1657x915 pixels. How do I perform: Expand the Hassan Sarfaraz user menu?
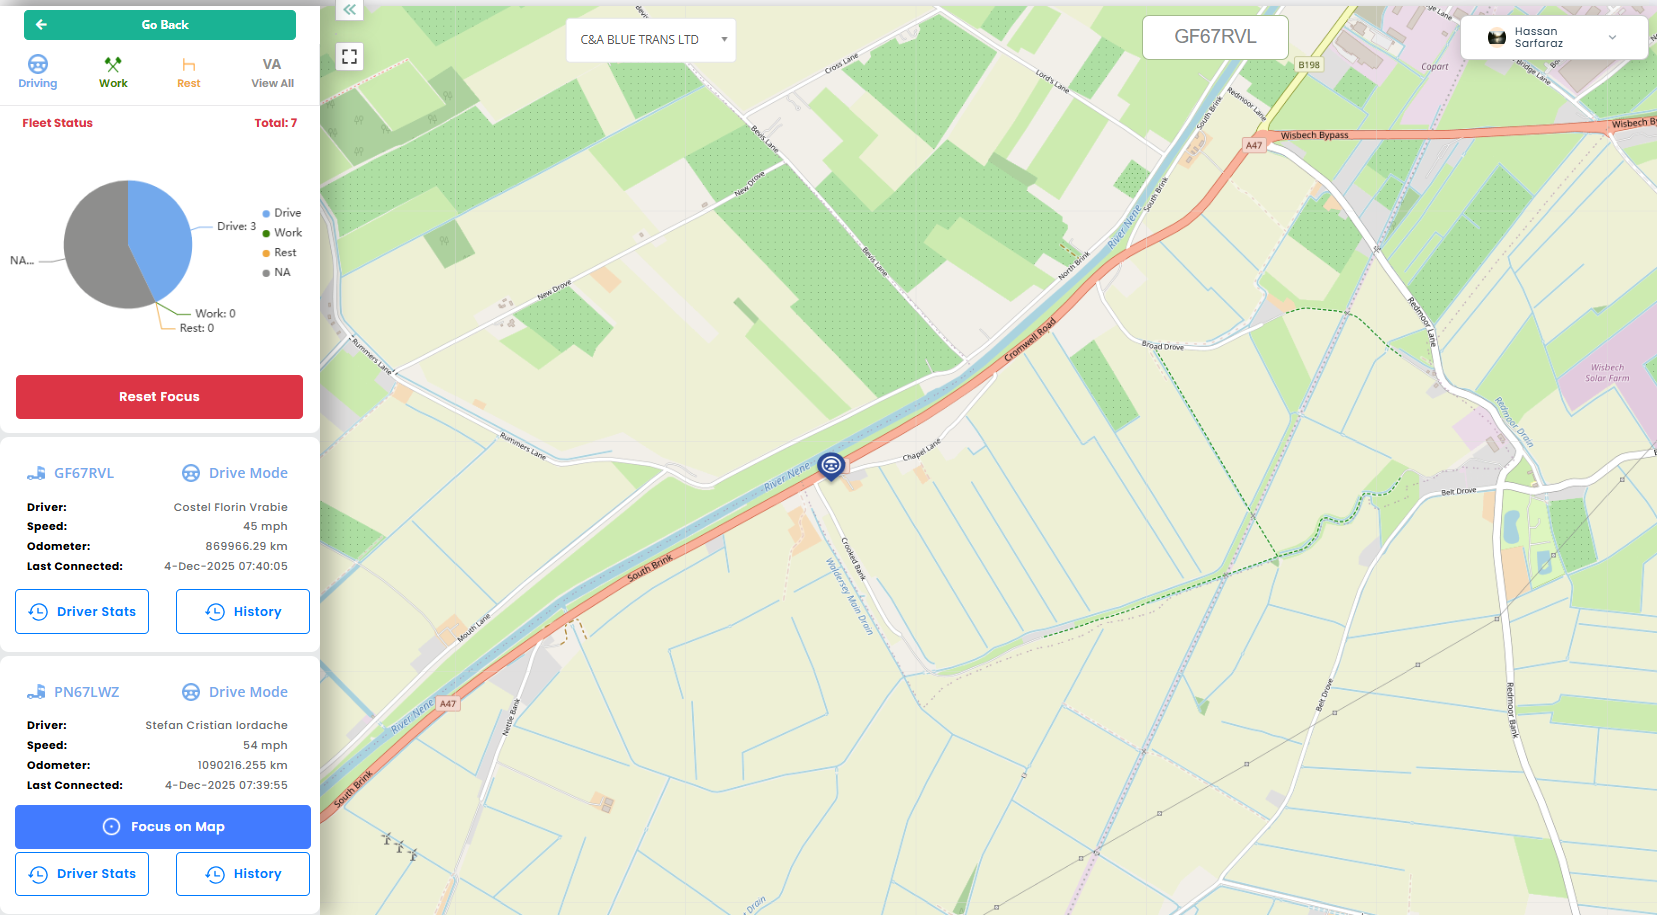tap(1554, 38)
